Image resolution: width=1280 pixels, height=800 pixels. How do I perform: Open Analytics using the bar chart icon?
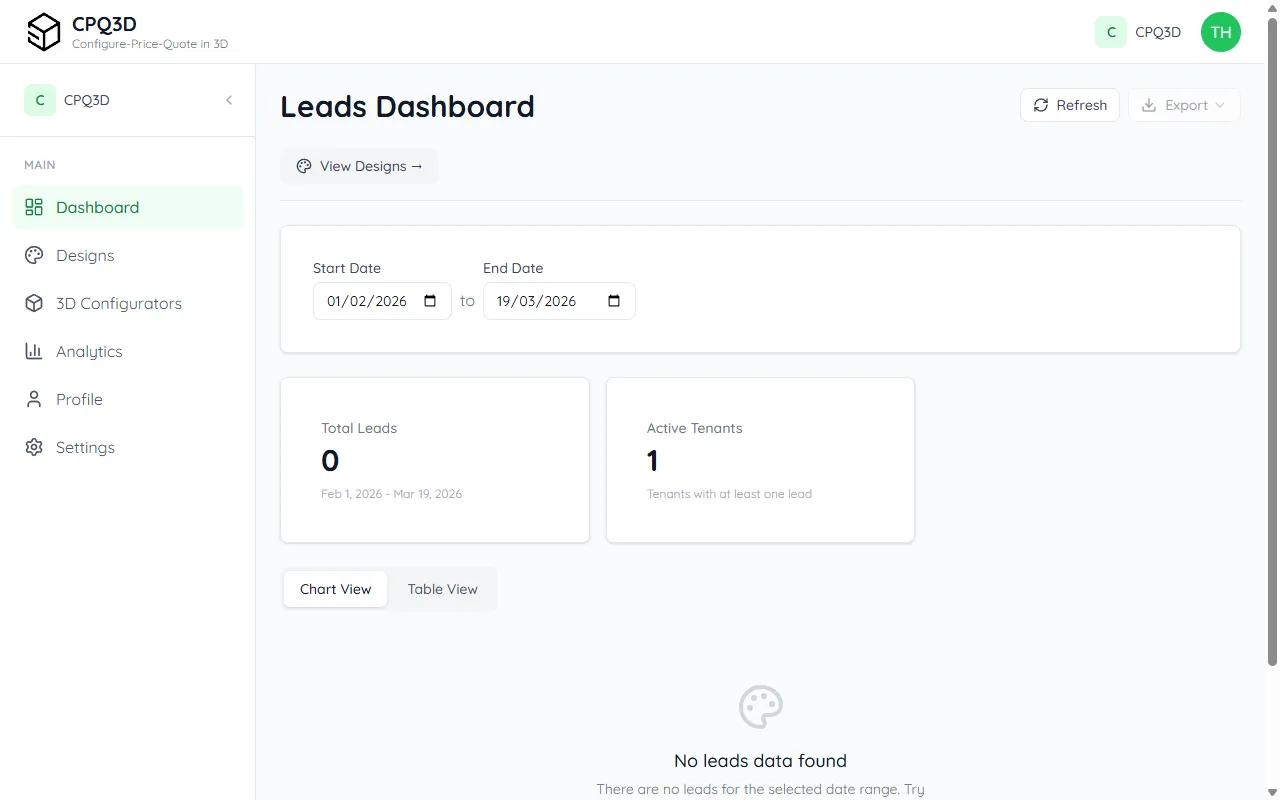pyautogui.click(x=33, y=351)
